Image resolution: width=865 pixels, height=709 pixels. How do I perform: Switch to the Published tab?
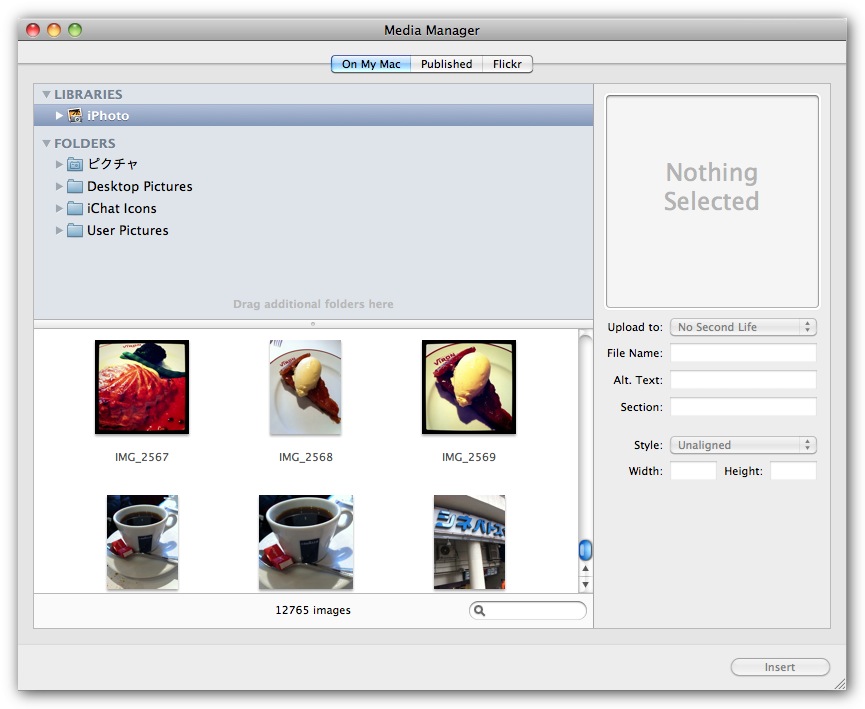[x=446, y=64]
